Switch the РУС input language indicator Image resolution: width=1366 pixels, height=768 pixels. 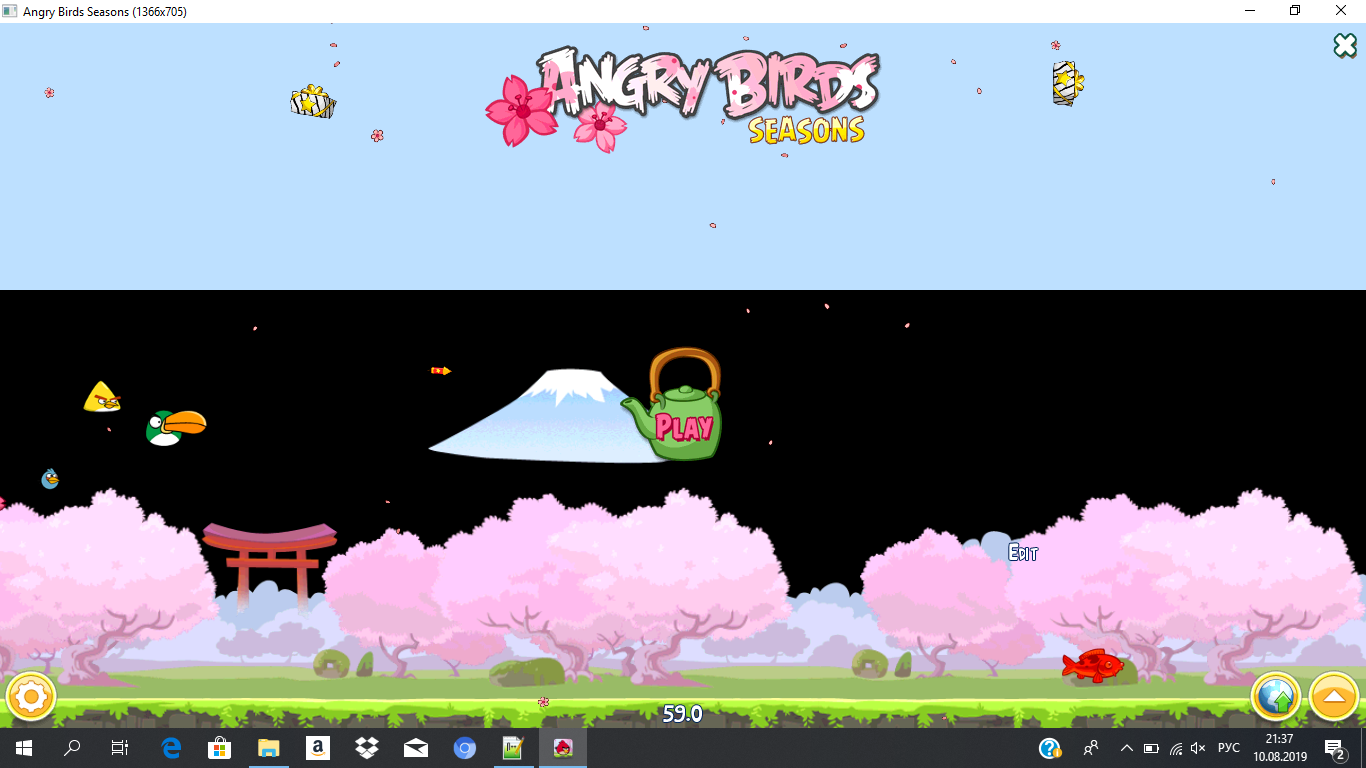pyautogui.click(x=1229, y=748)
